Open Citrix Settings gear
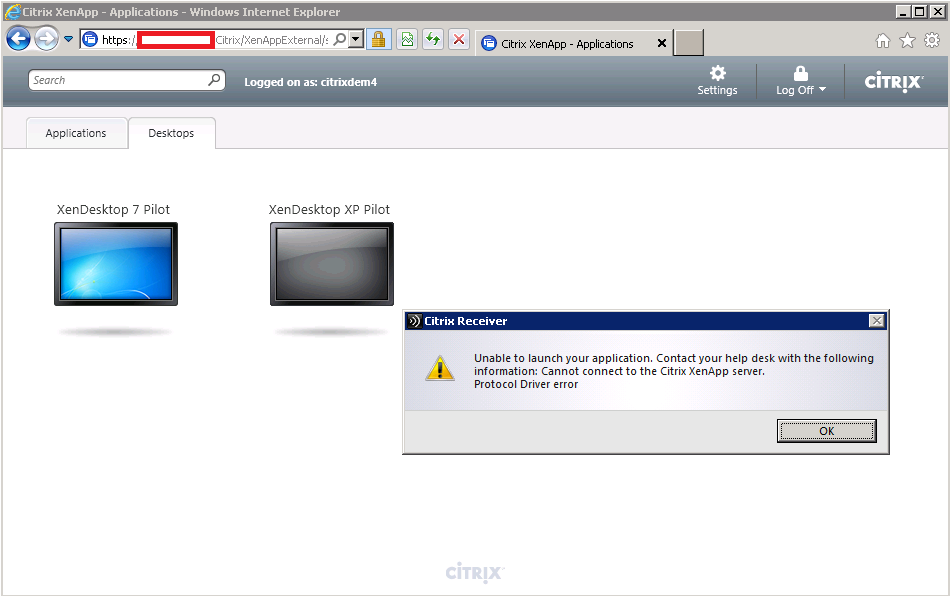This screenshot has height=596, width=950. [717, 81]
